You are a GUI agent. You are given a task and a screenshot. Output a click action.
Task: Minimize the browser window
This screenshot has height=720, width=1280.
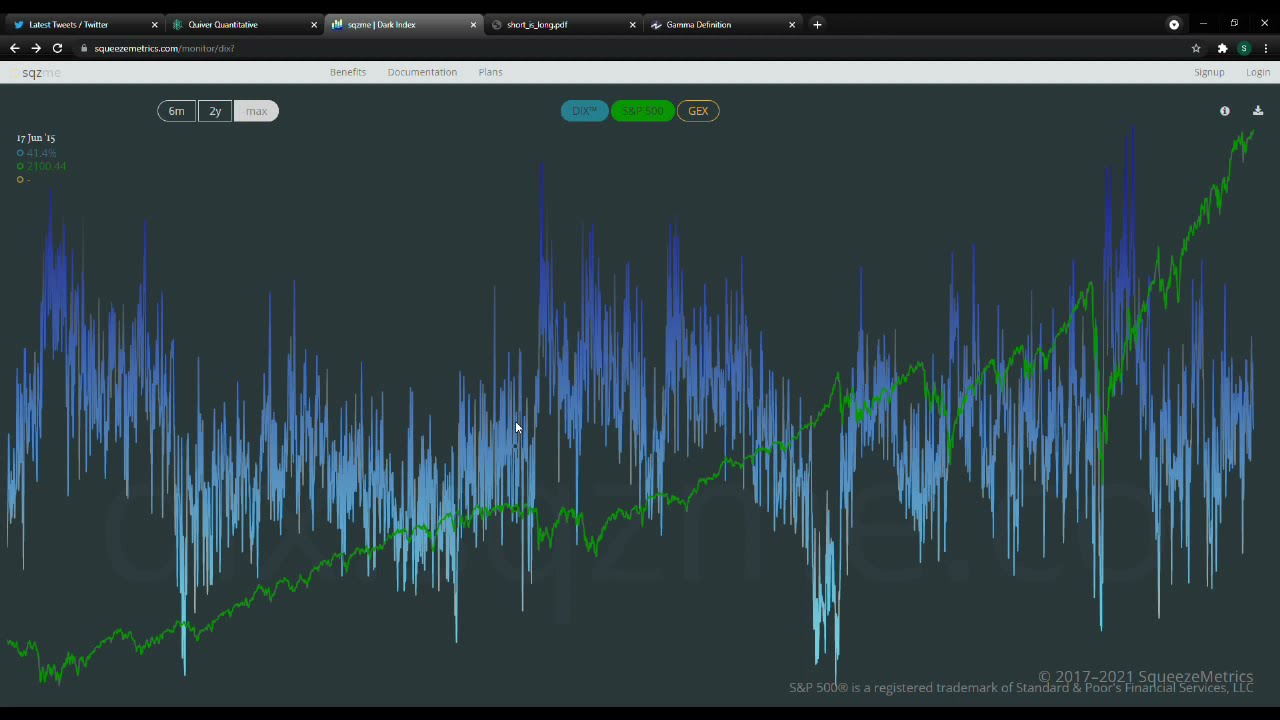(x=1203, y=24)
